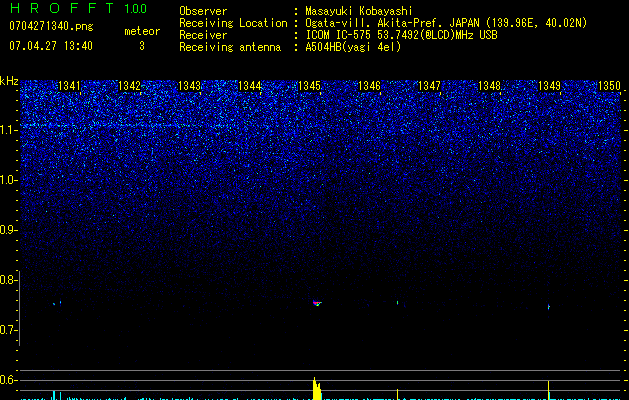This screenshot has height=400, width=629.
Task: Select observer name Masayuki Kobayashi
Action: [x=359, y=11]
